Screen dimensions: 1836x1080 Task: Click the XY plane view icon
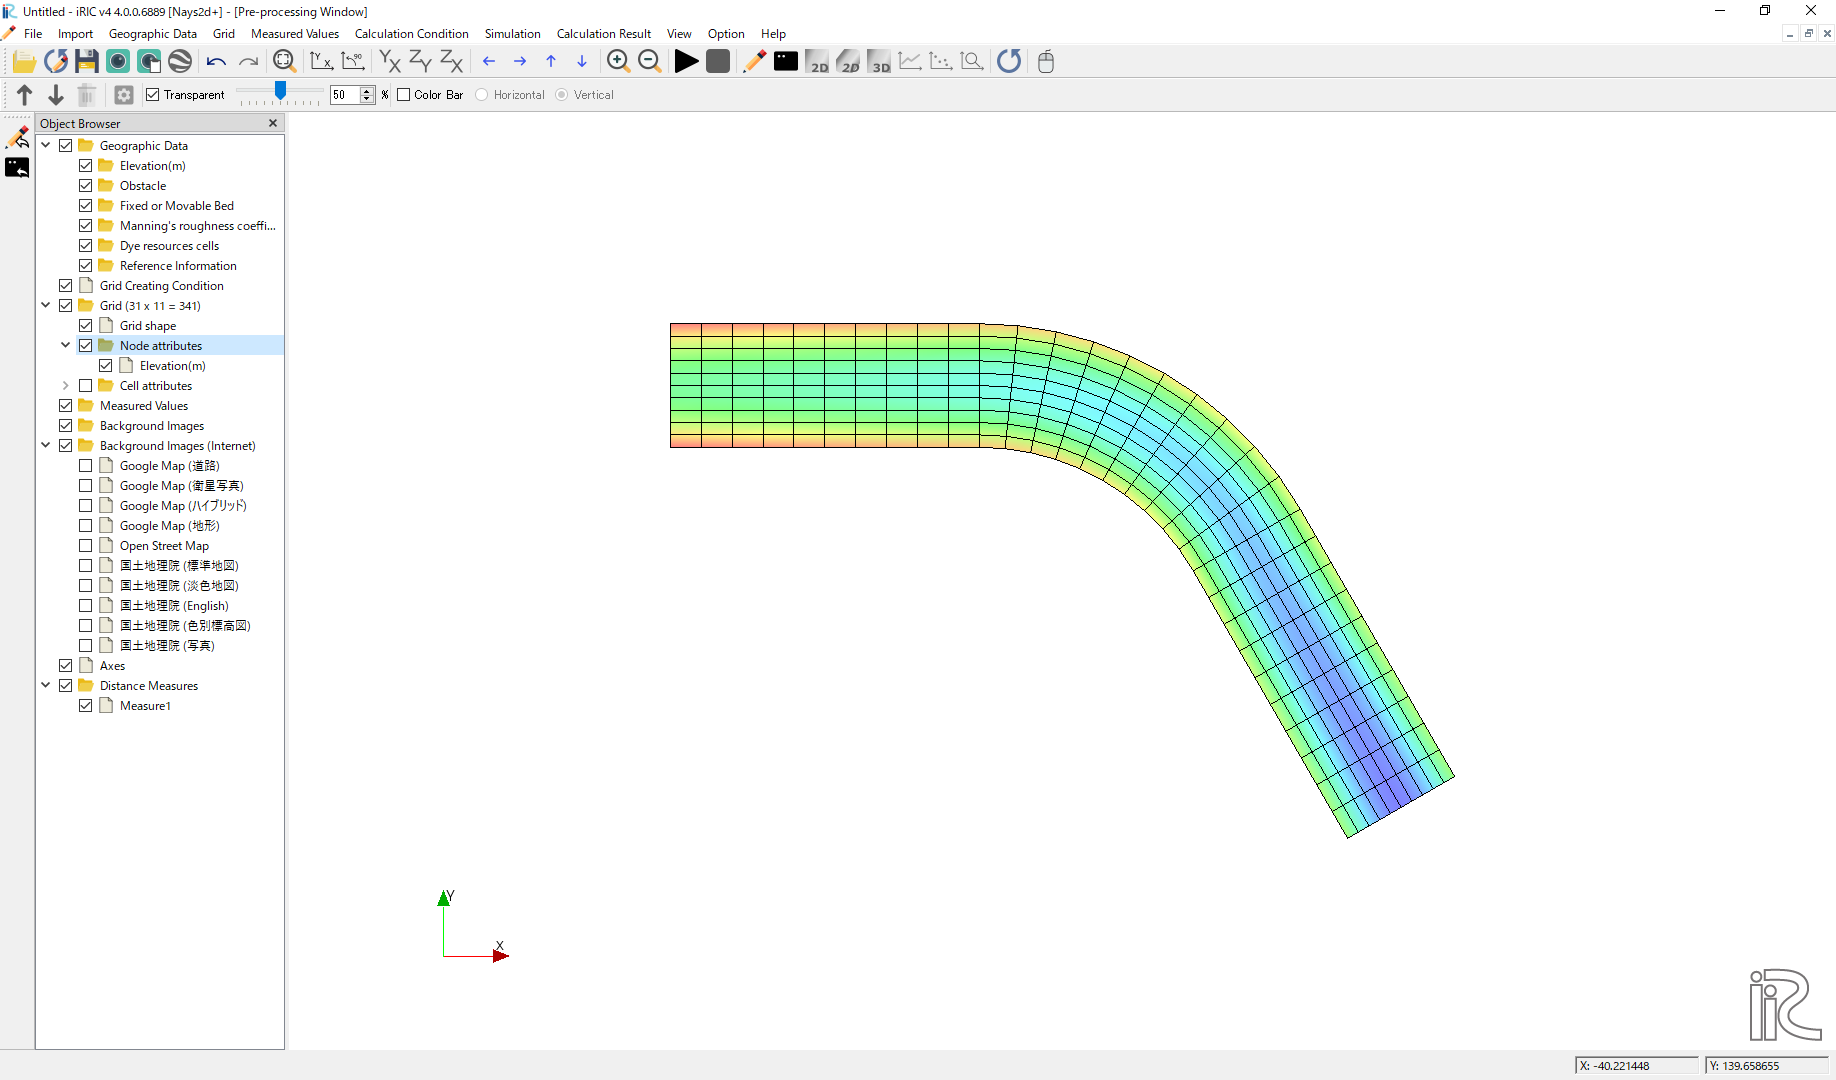coord(390,62)
